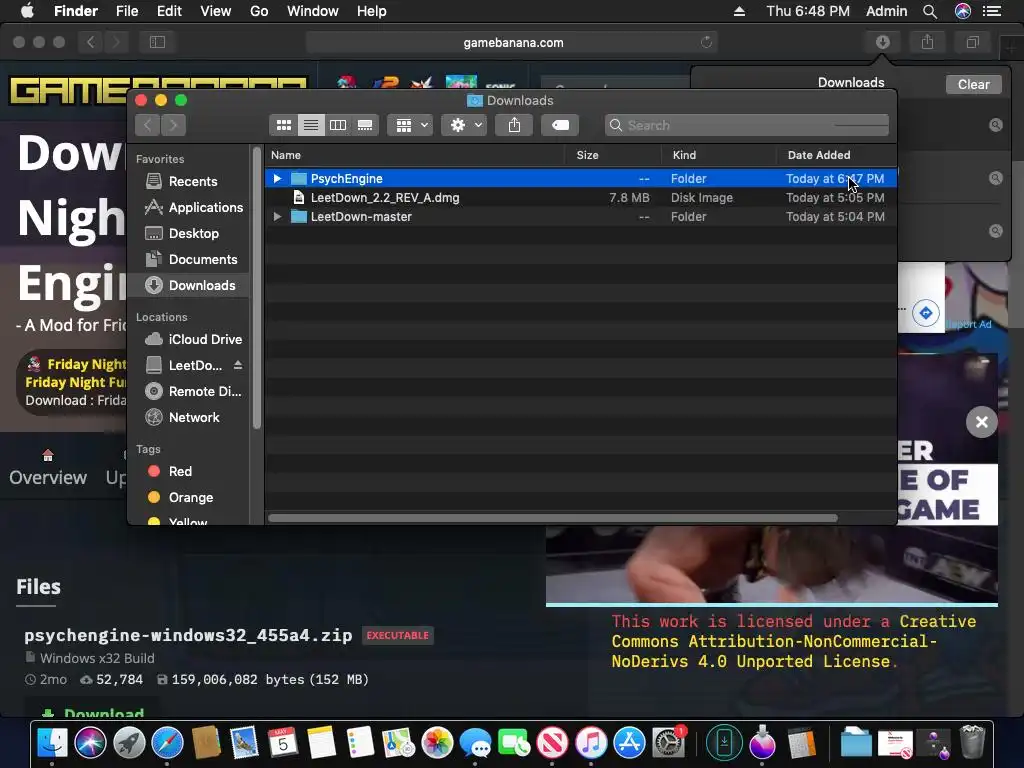Open Spotlight search in menu bar
The width and height of the screenshot is (1024, 768).
tap(930, 11)
